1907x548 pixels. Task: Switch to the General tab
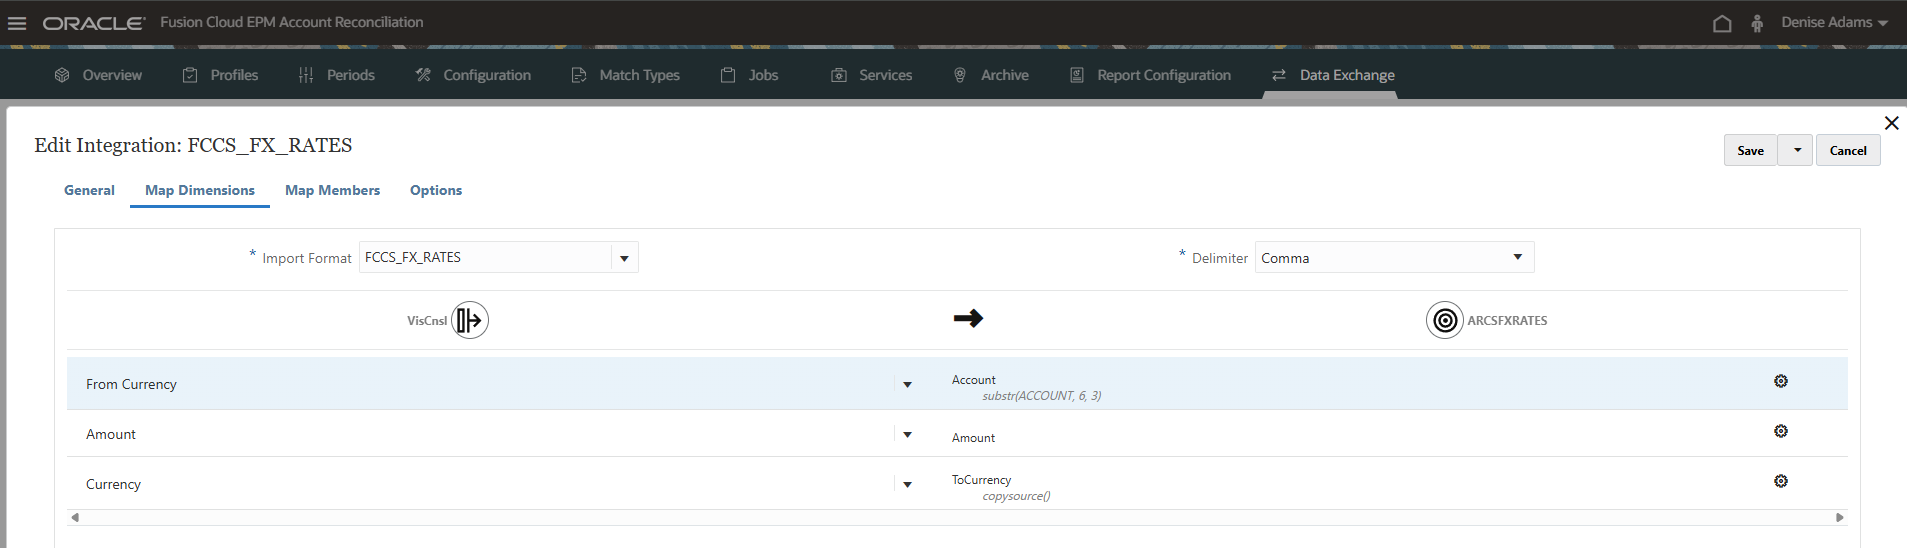pyautogui.click(x=89, y=190)
